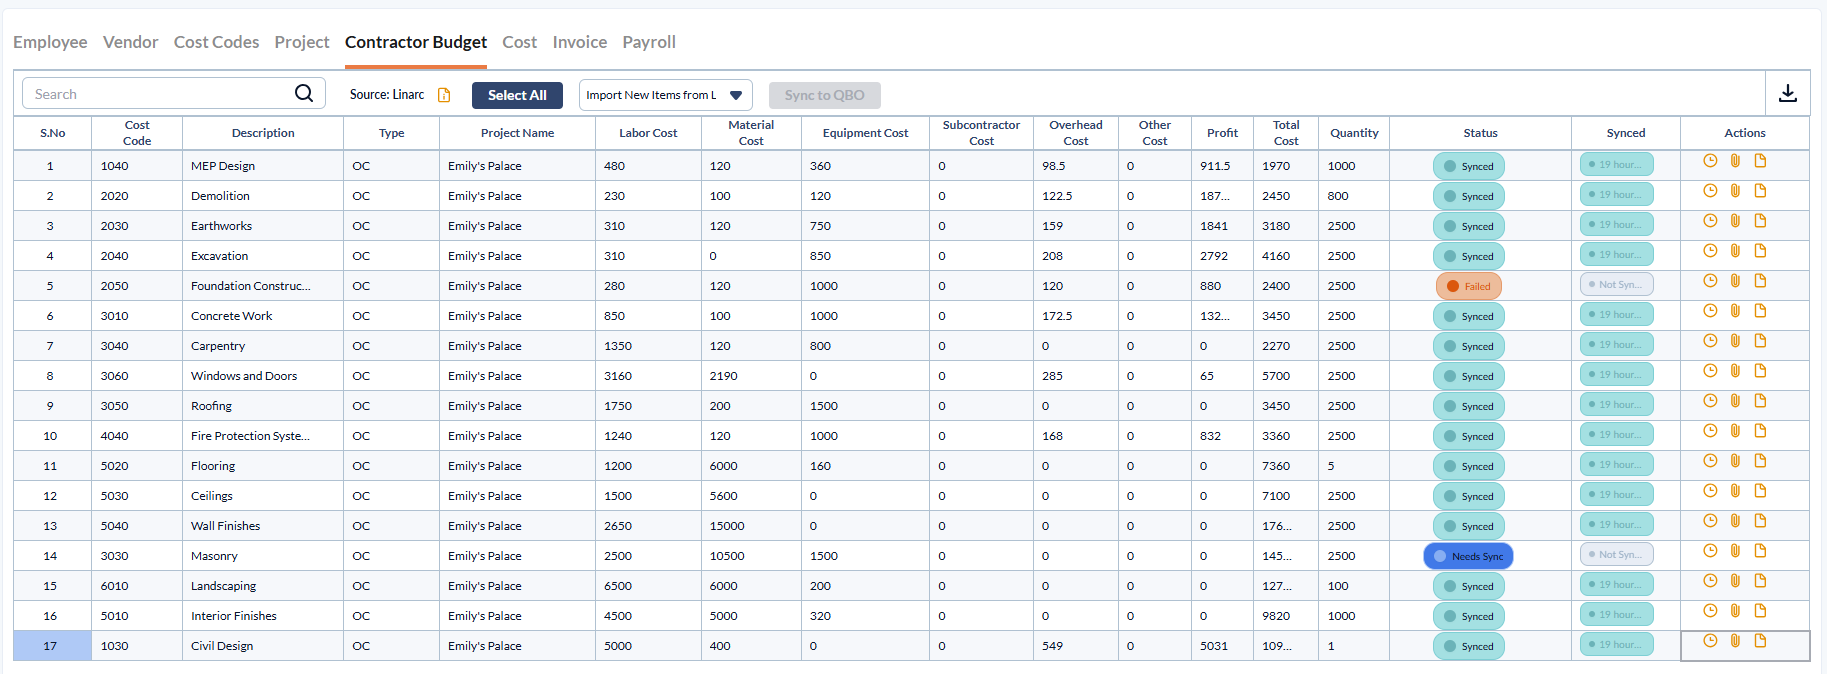Click the download icon at top right
This screenshot has width=1827, height=674.
point(1787,94)
